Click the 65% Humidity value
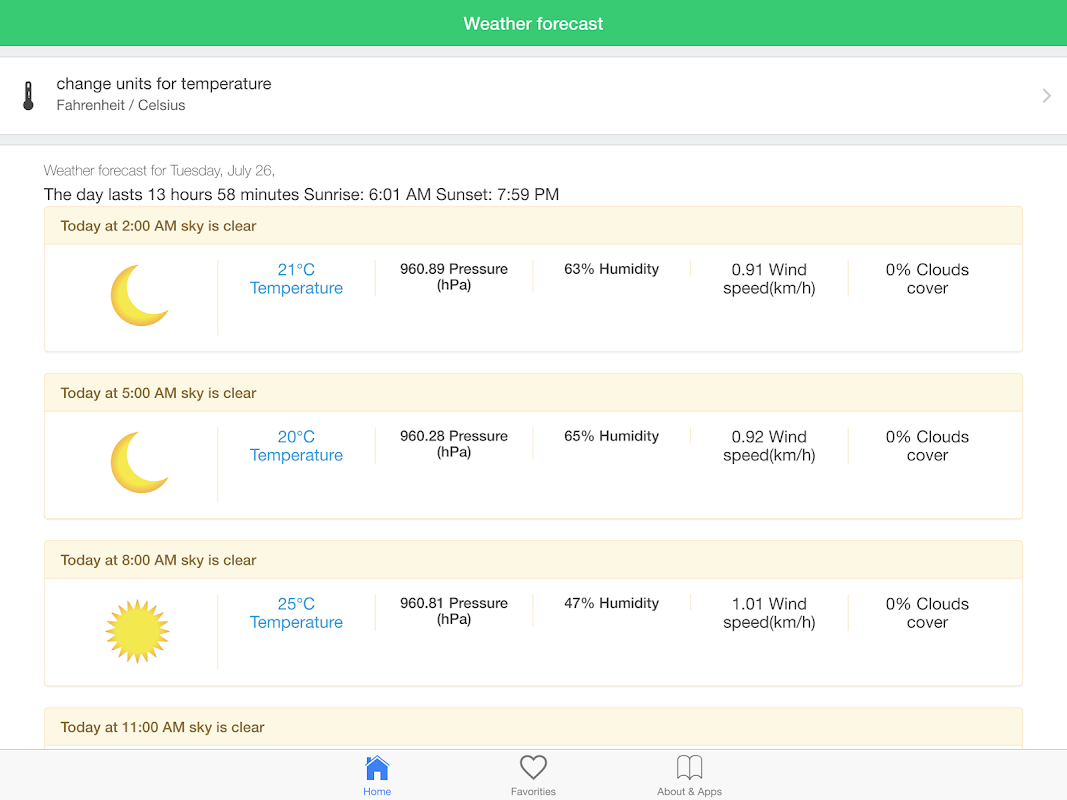 pos(611,436)
